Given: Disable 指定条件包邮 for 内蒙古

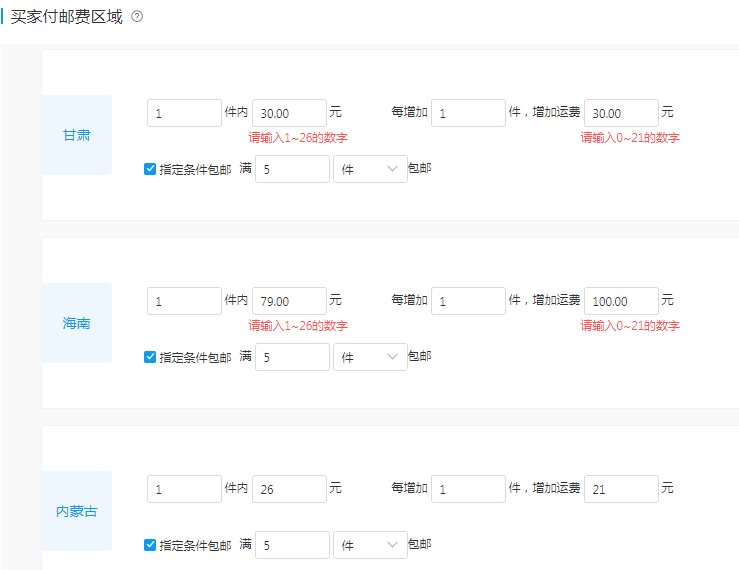Looking at the screenshot, I should [150, 545].
